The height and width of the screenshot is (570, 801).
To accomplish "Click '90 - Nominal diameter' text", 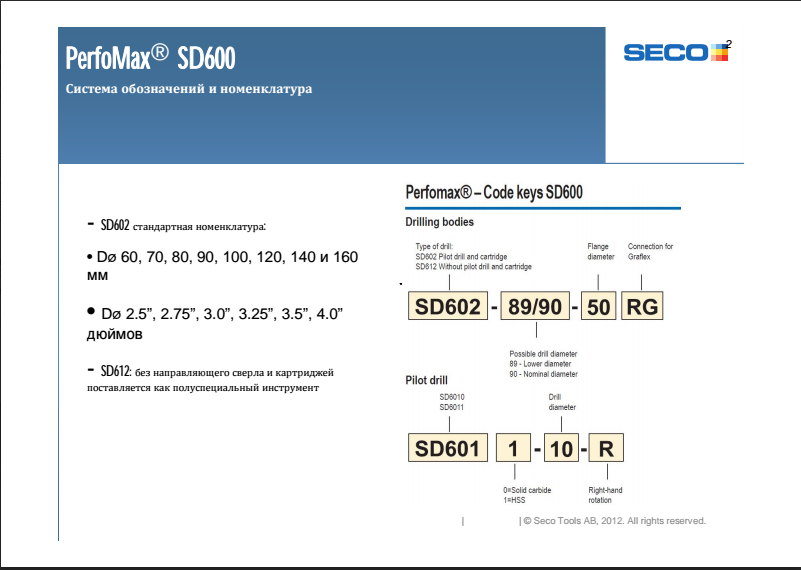I will tap(544, 374).
